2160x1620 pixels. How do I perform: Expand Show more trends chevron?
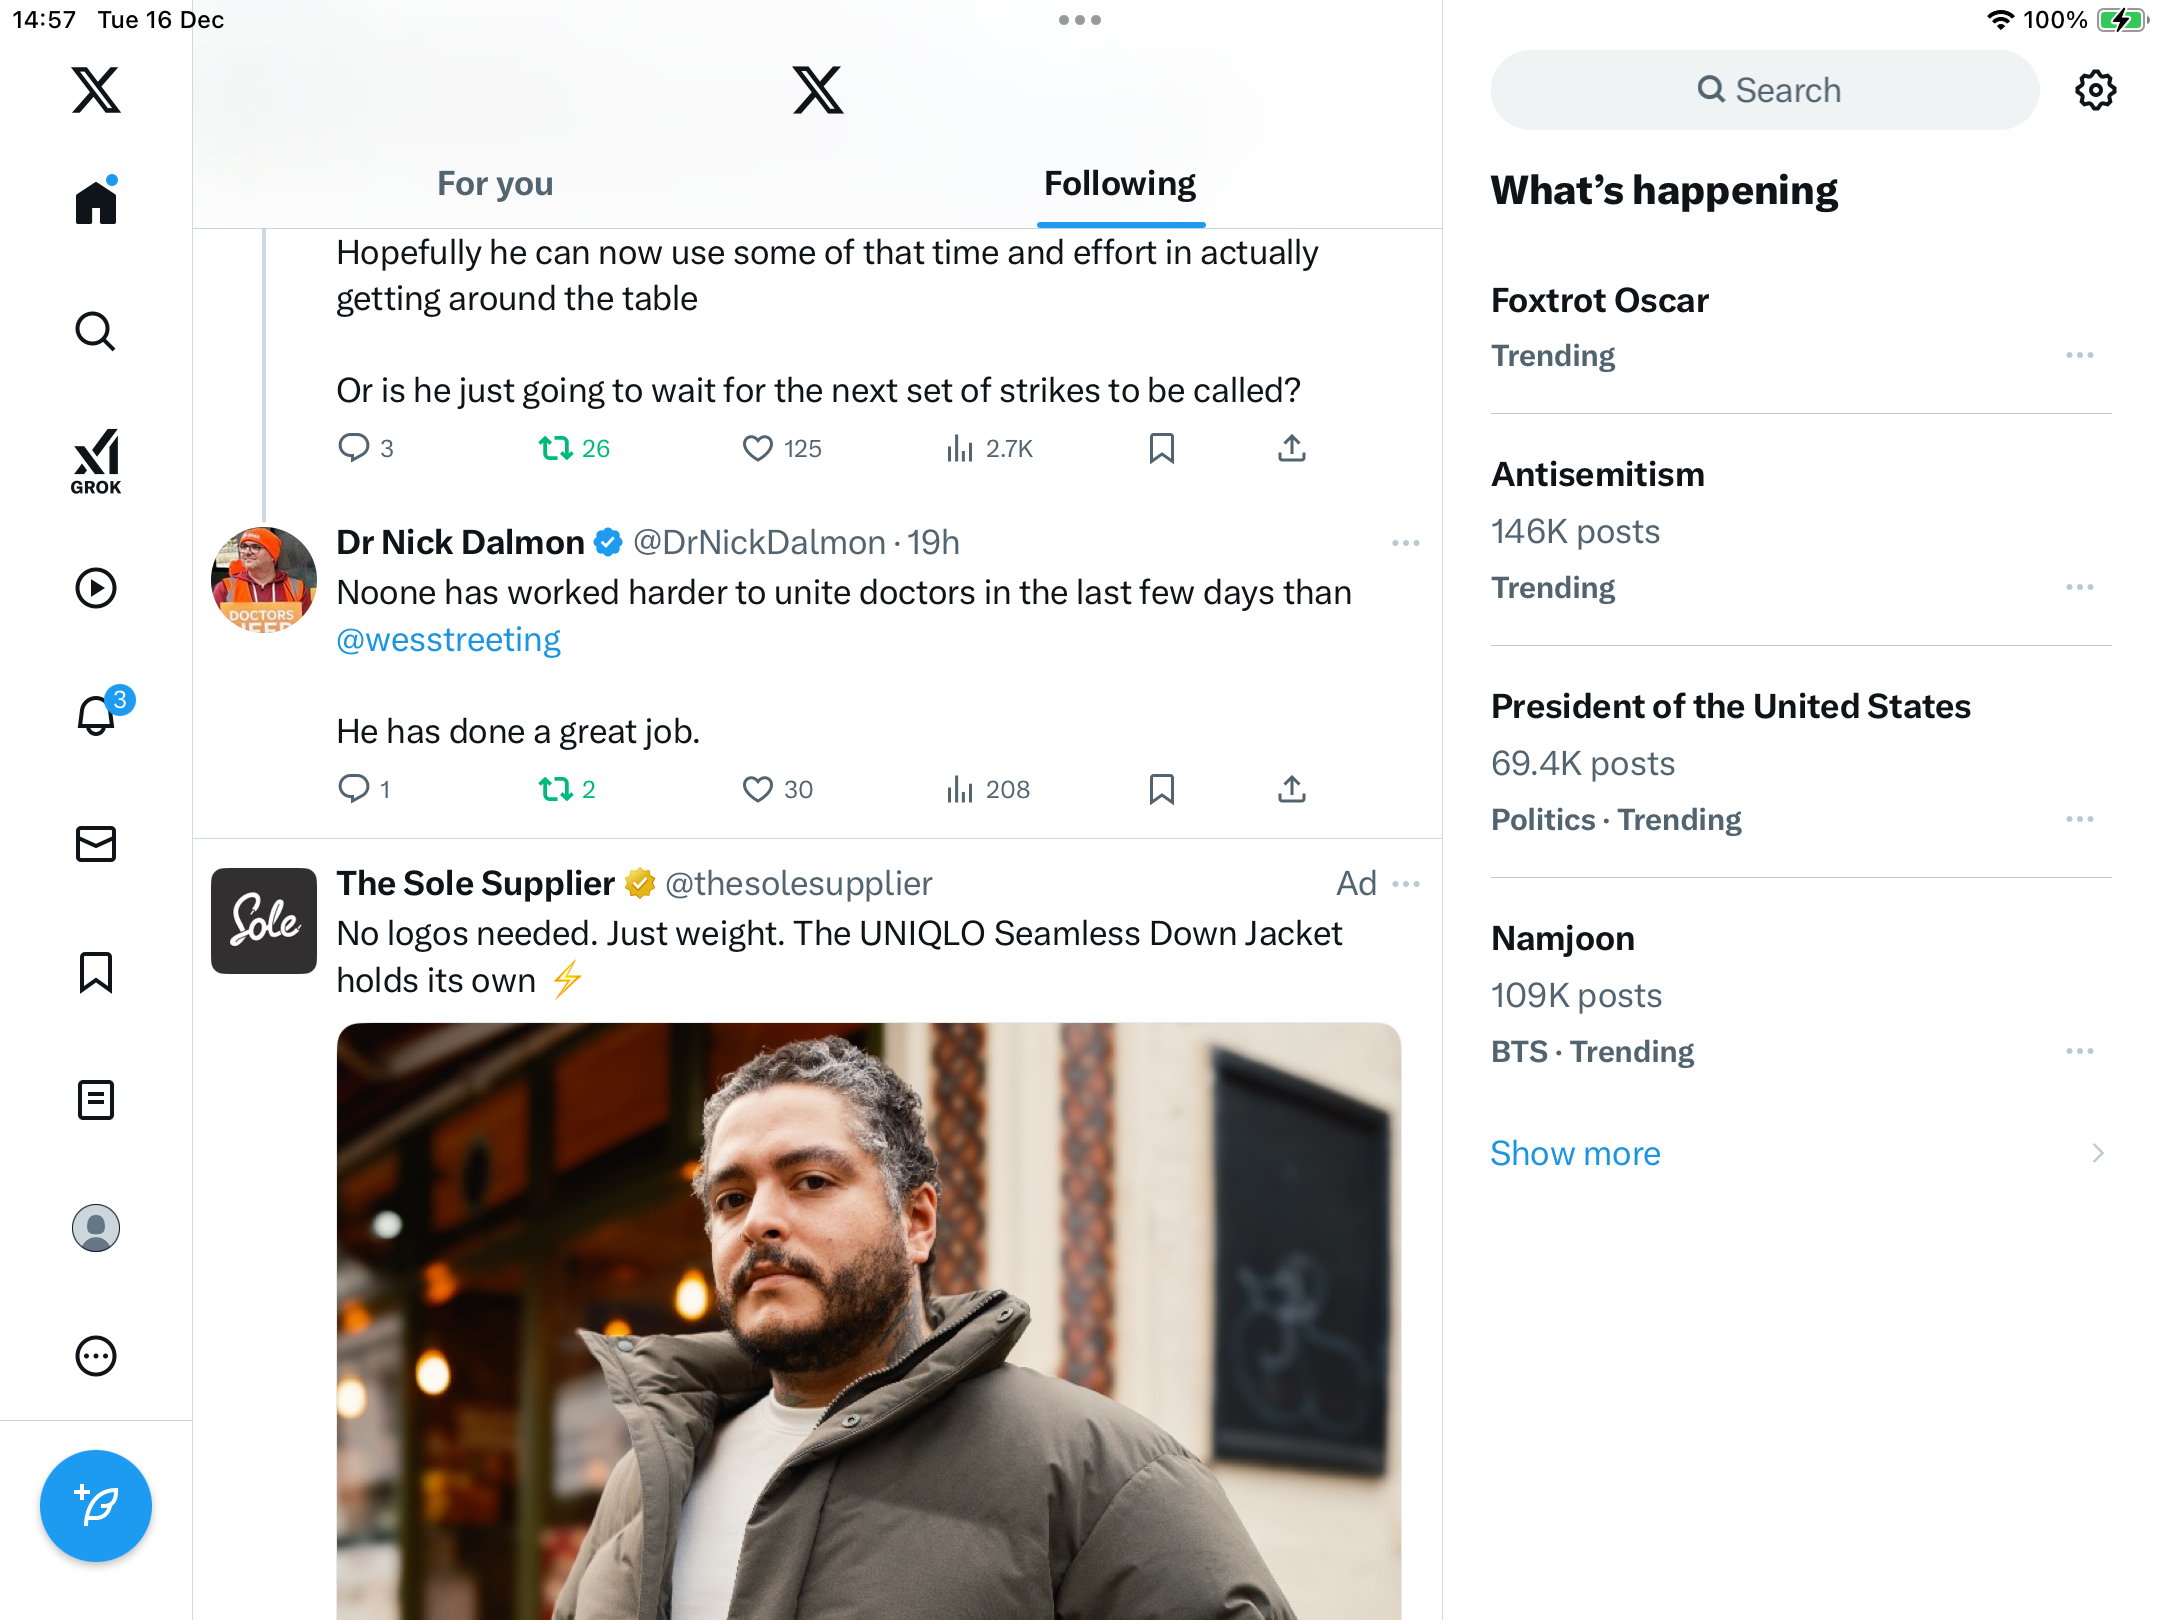[x=2097, y=1153]
